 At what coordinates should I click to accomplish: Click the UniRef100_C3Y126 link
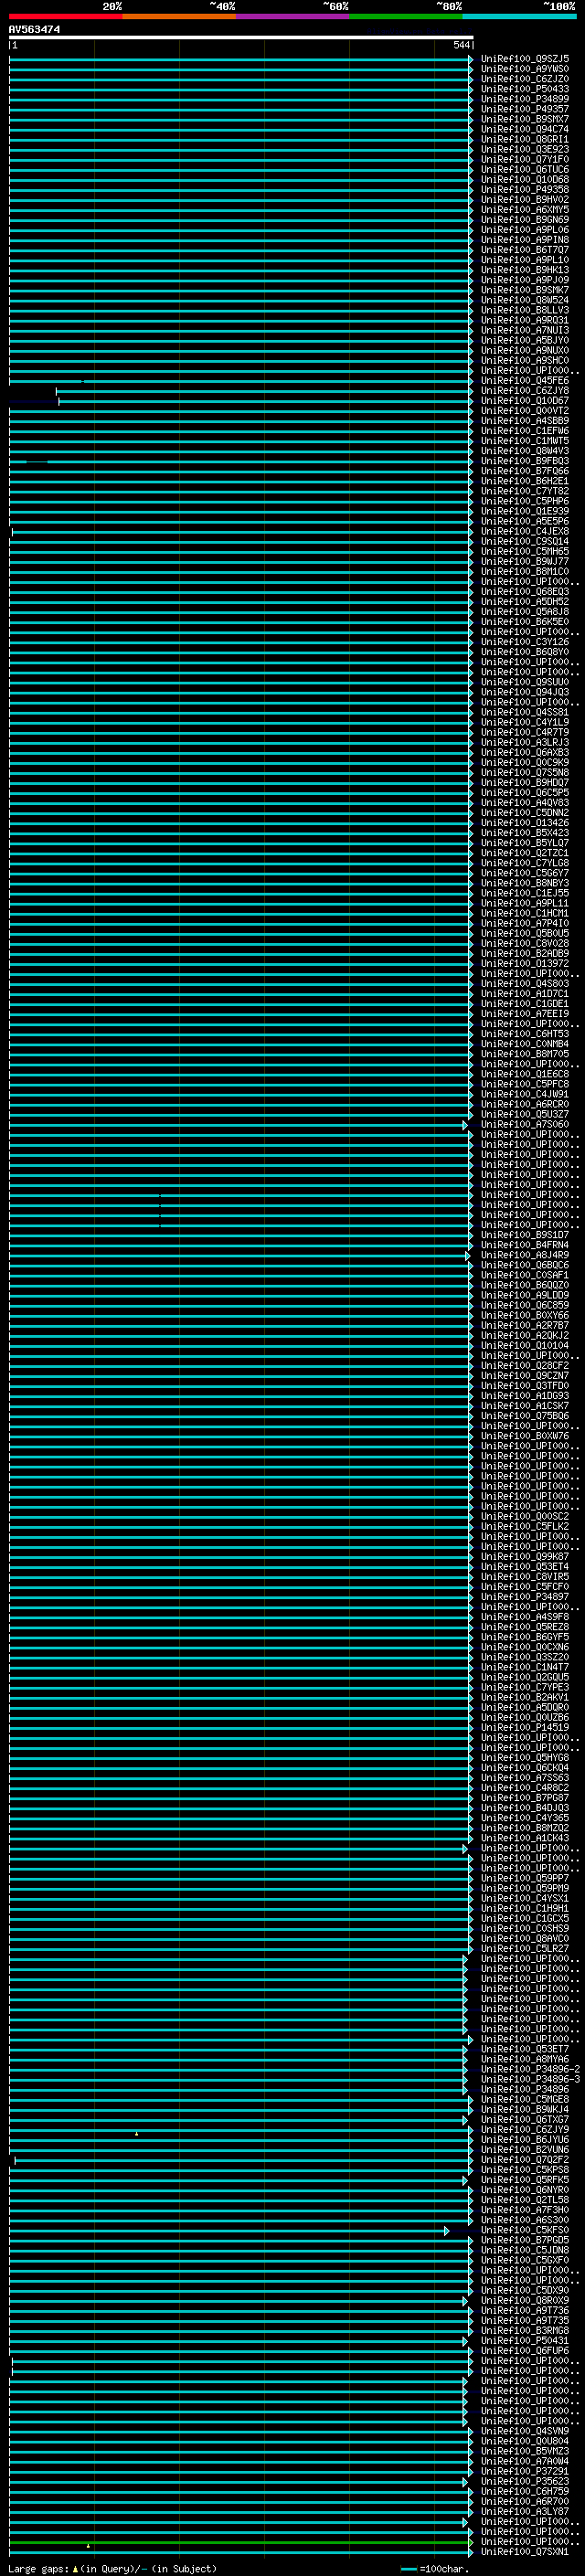(x=525, y=642)
